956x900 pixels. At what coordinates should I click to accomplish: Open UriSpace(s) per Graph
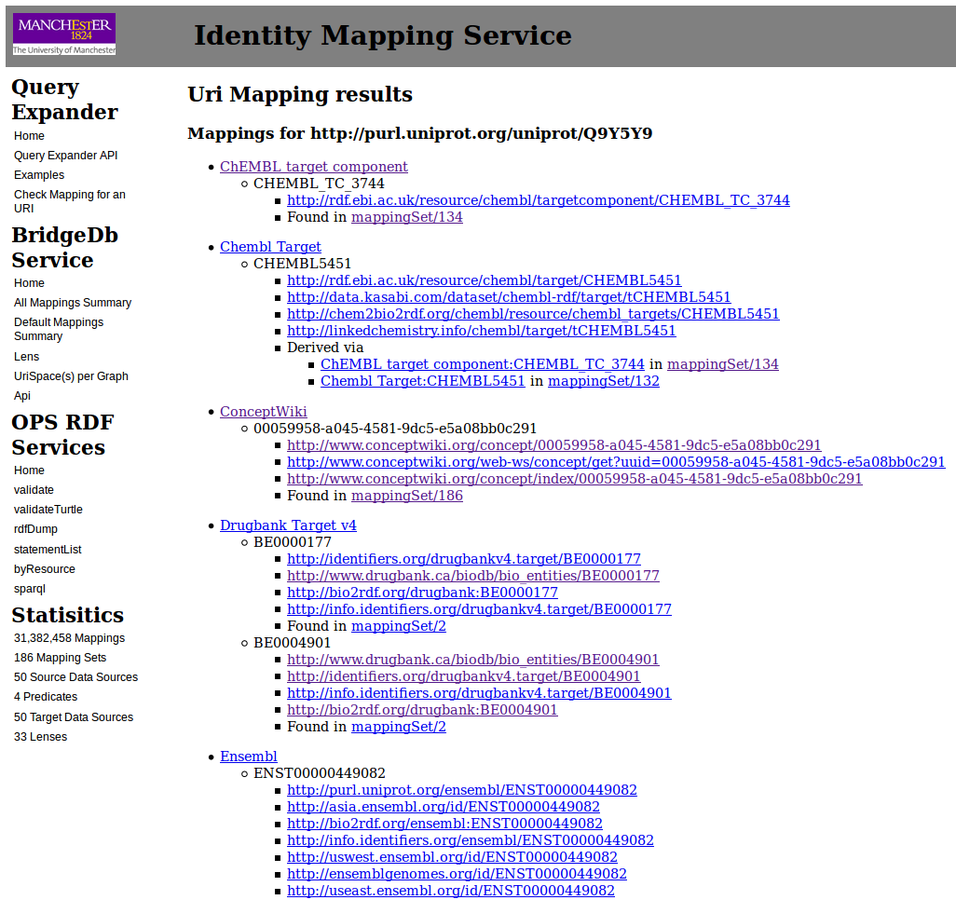click(x=71, y=376)
